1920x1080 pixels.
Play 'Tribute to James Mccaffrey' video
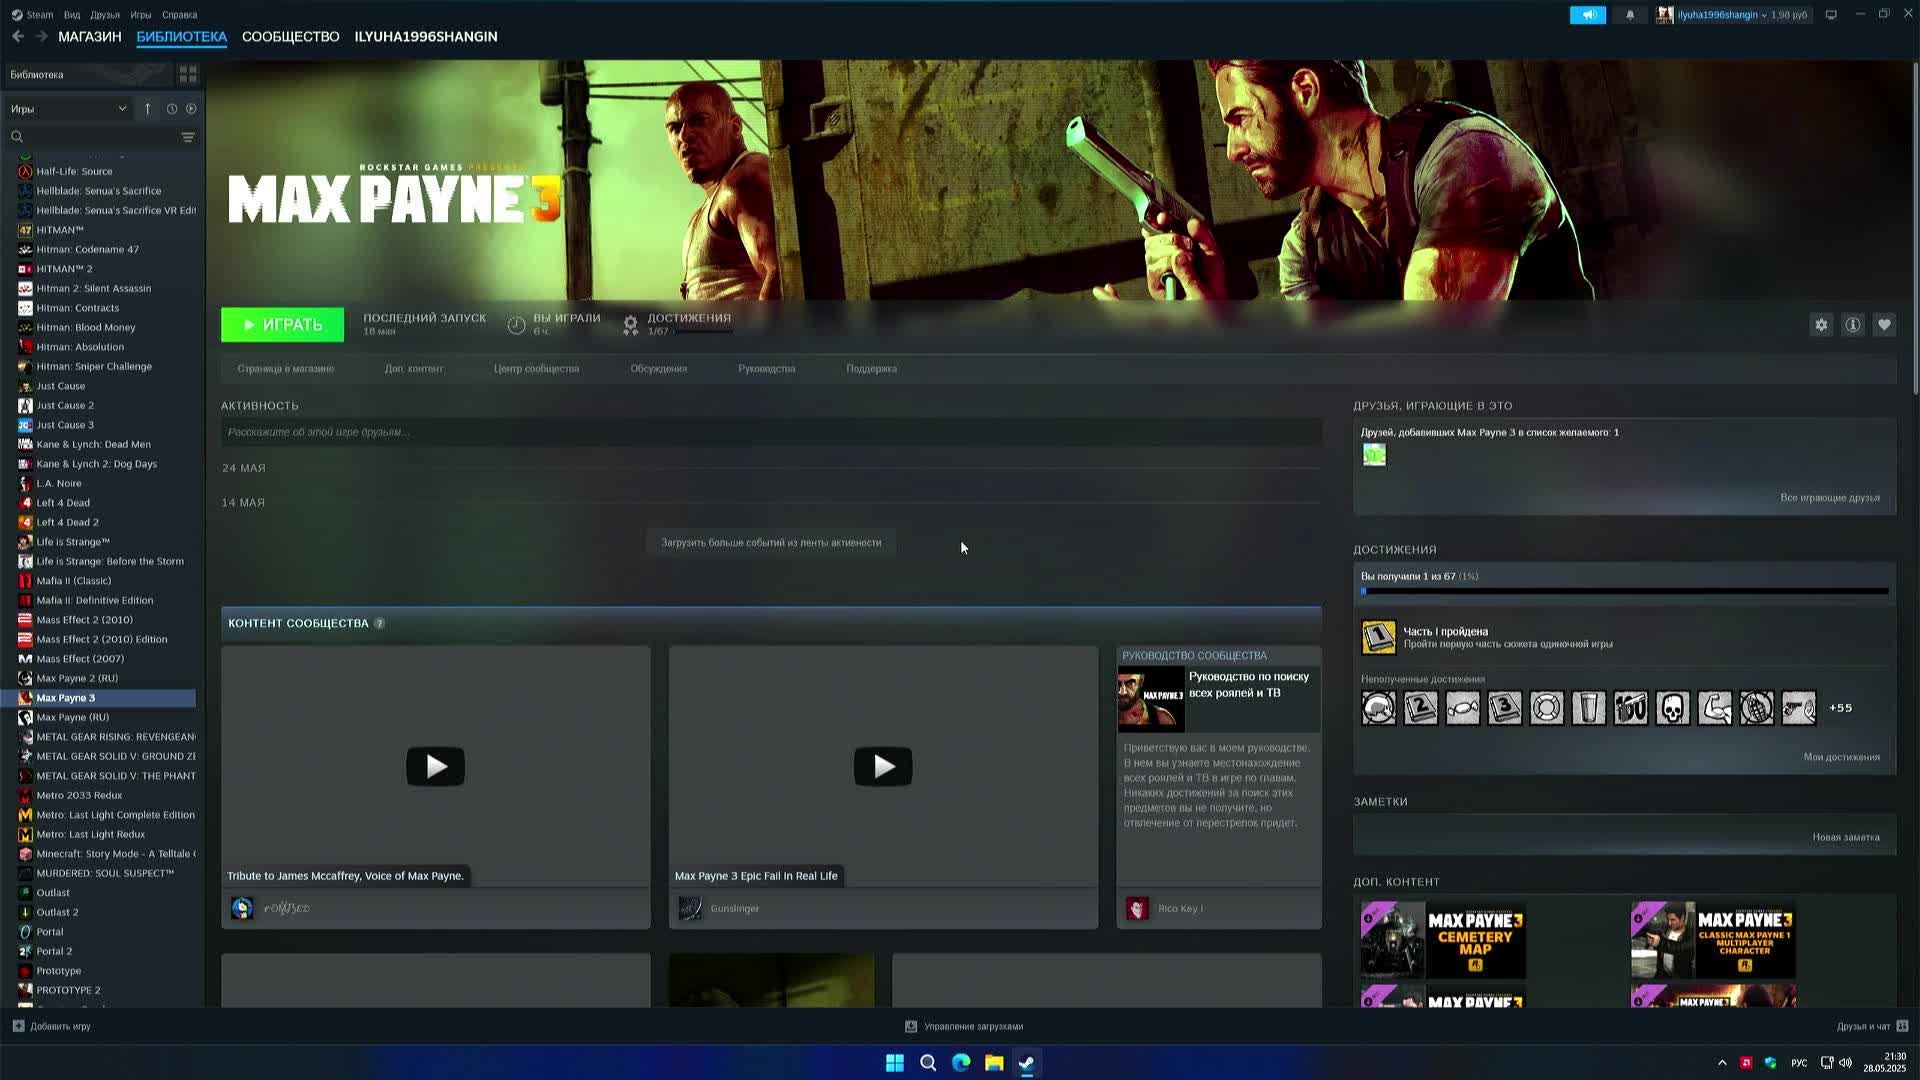[435, 767]
